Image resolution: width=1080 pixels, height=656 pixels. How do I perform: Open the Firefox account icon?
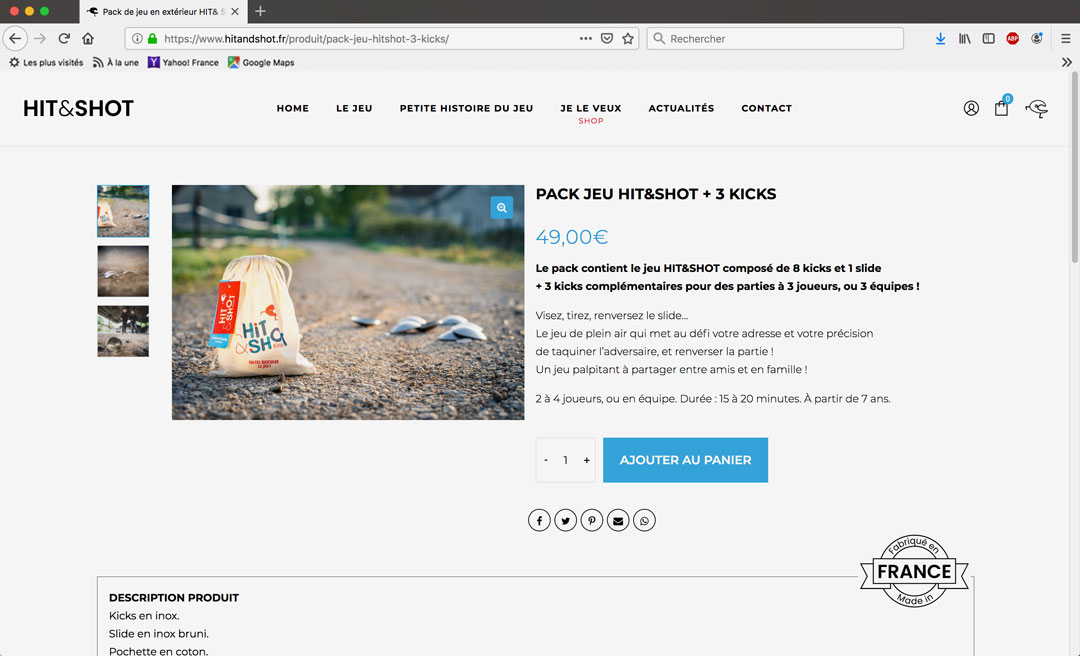click(x=1037, y=39)
